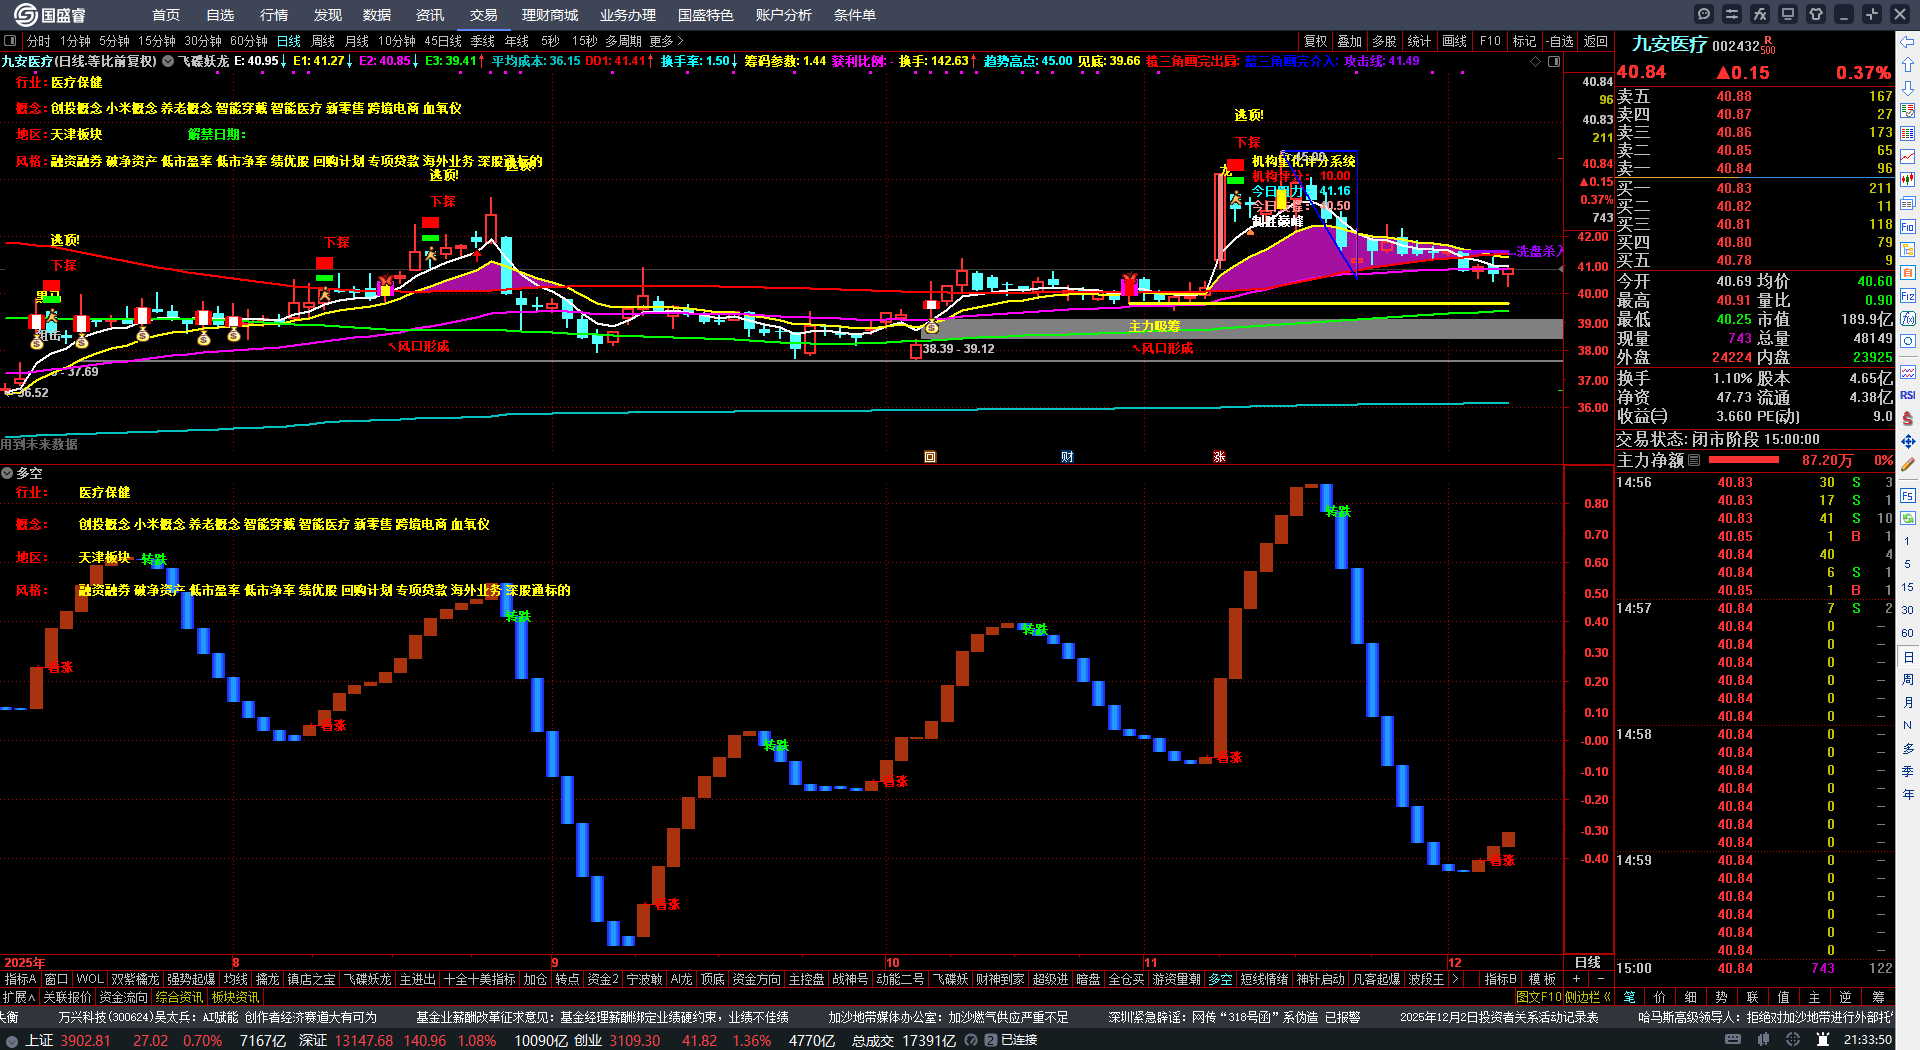Show more indicator tabs with right arrow

tap(1455, 979)
